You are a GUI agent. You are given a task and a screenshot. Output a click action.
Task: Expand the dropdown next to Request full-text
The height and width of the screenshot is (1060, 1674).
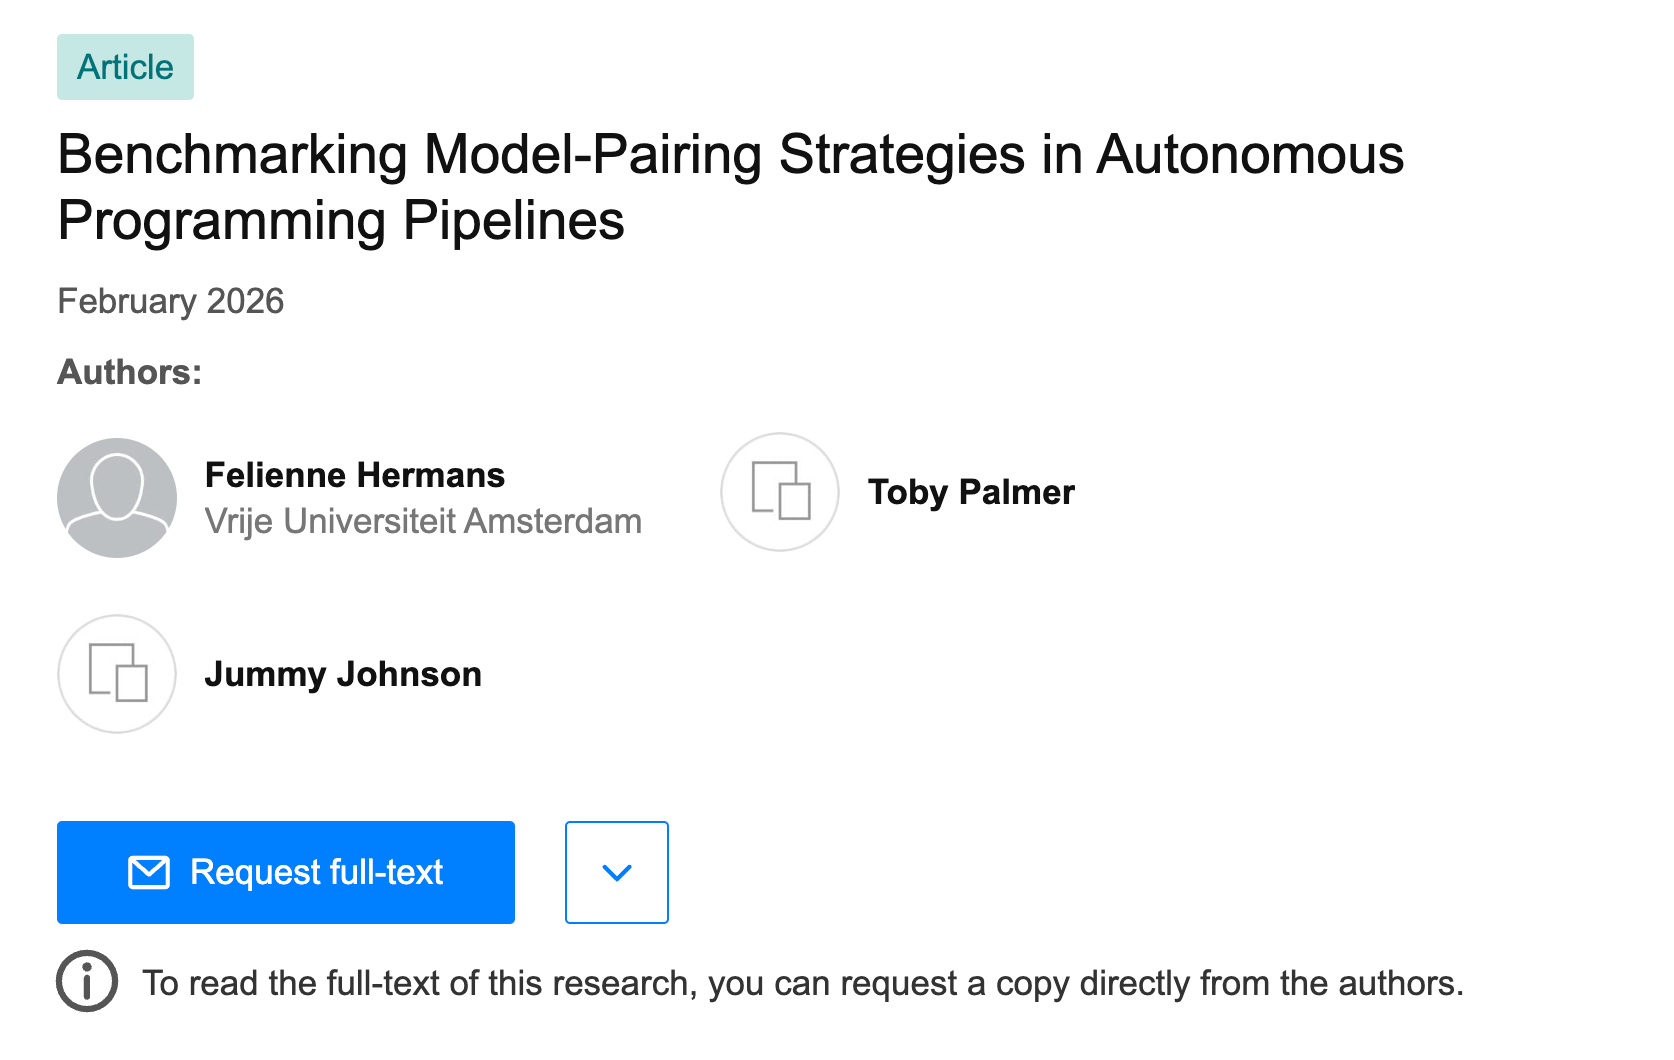tap(616, 872)
